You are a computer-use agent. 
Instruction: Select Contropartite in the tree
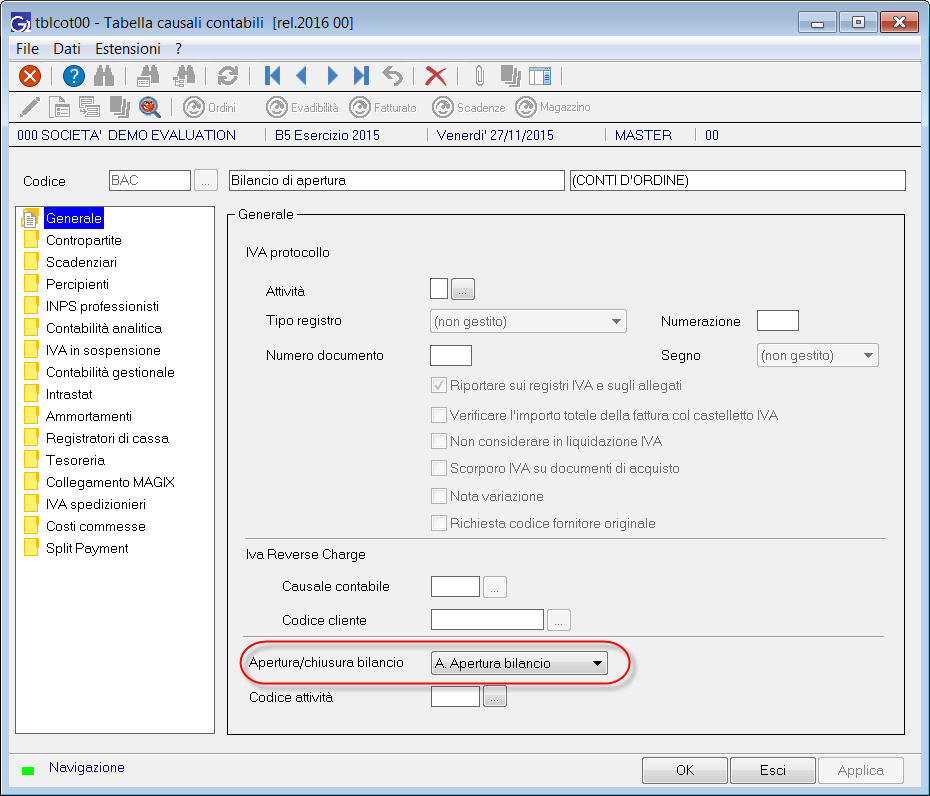pos(84,240)
